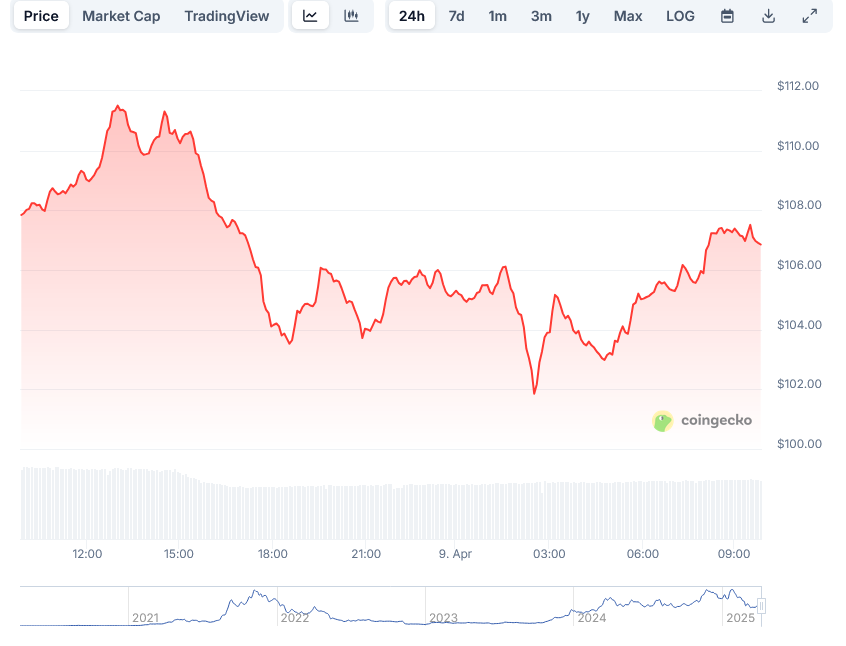Expand the chart with the fullscreen arrows icon
The width and height of the screenshot is (846, 646).
809,16
